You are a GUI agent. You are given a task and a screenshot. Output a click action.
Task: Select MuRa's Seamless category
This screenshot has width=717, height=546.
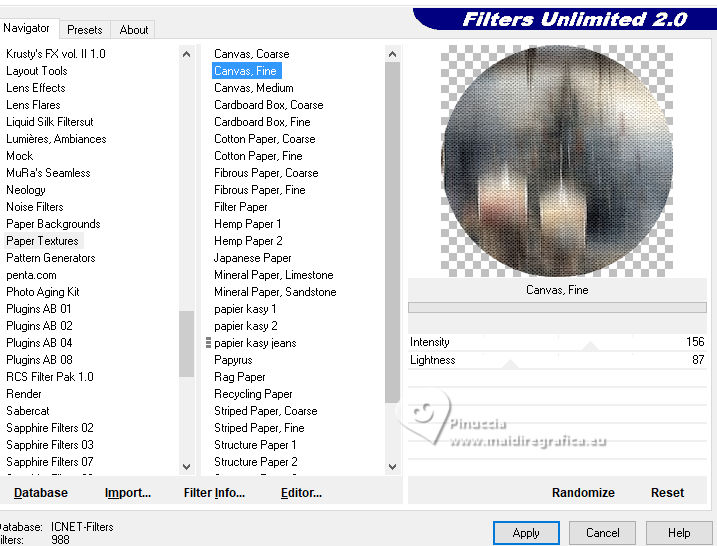point(48,173)
